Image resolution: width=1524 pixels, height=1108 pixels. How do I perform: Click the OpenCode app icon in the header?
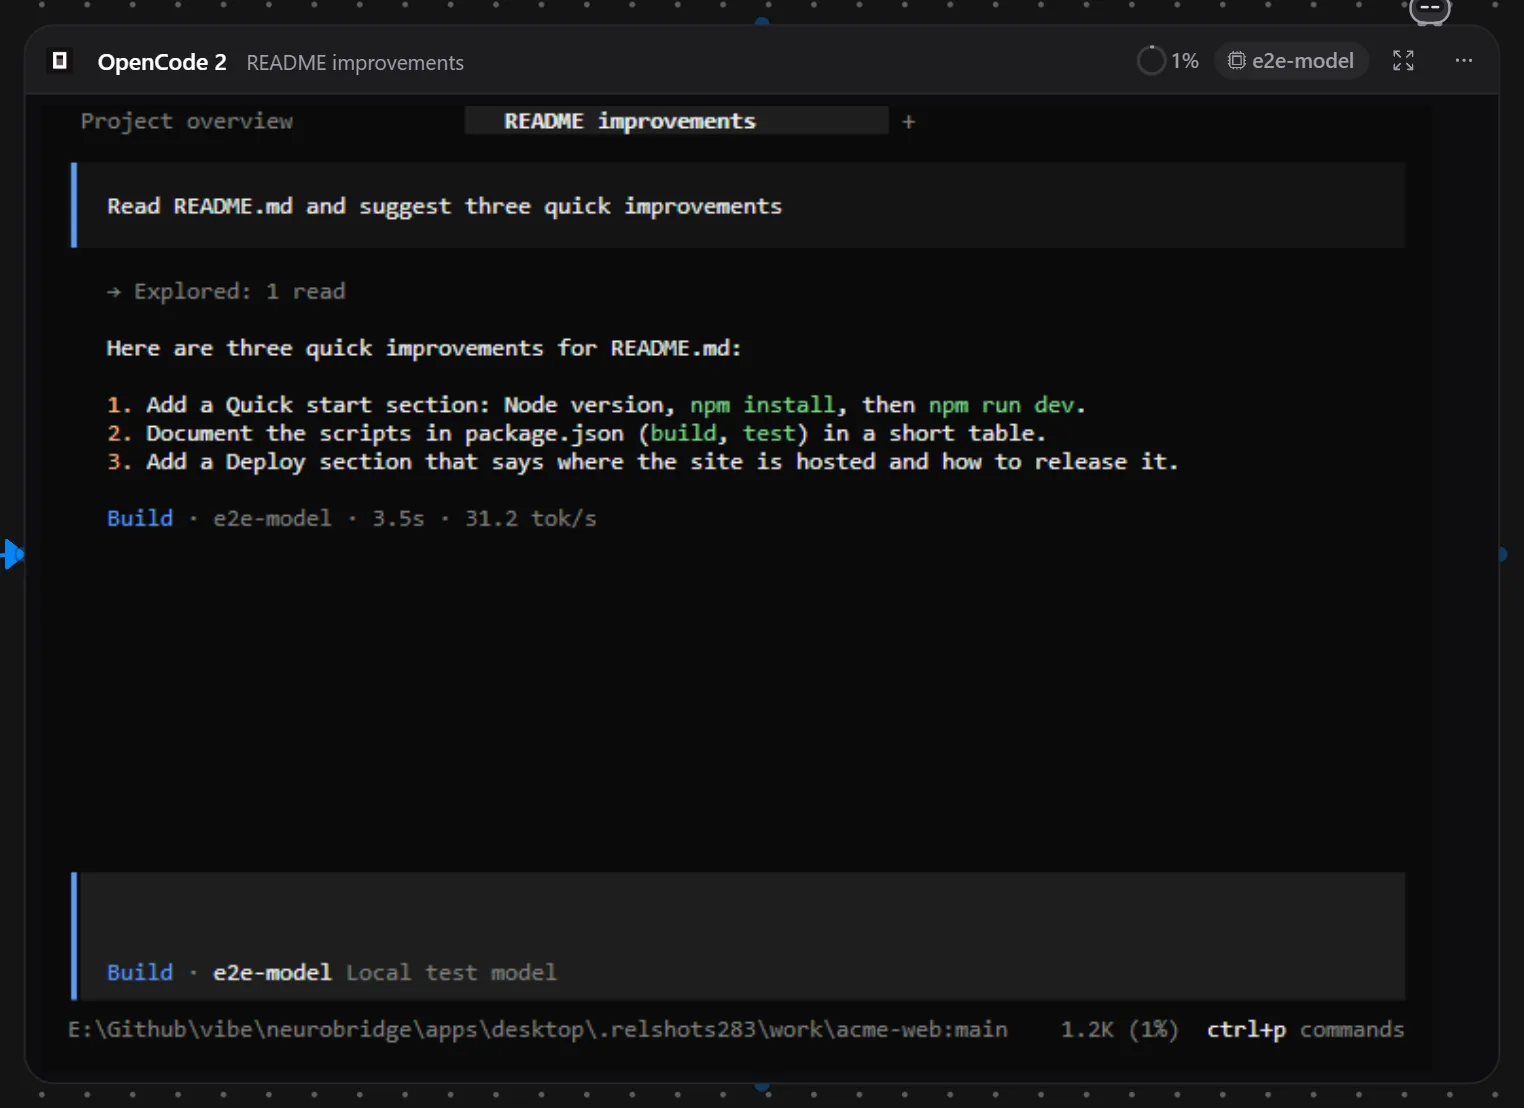pyautogui.click(x=60, y=61)
